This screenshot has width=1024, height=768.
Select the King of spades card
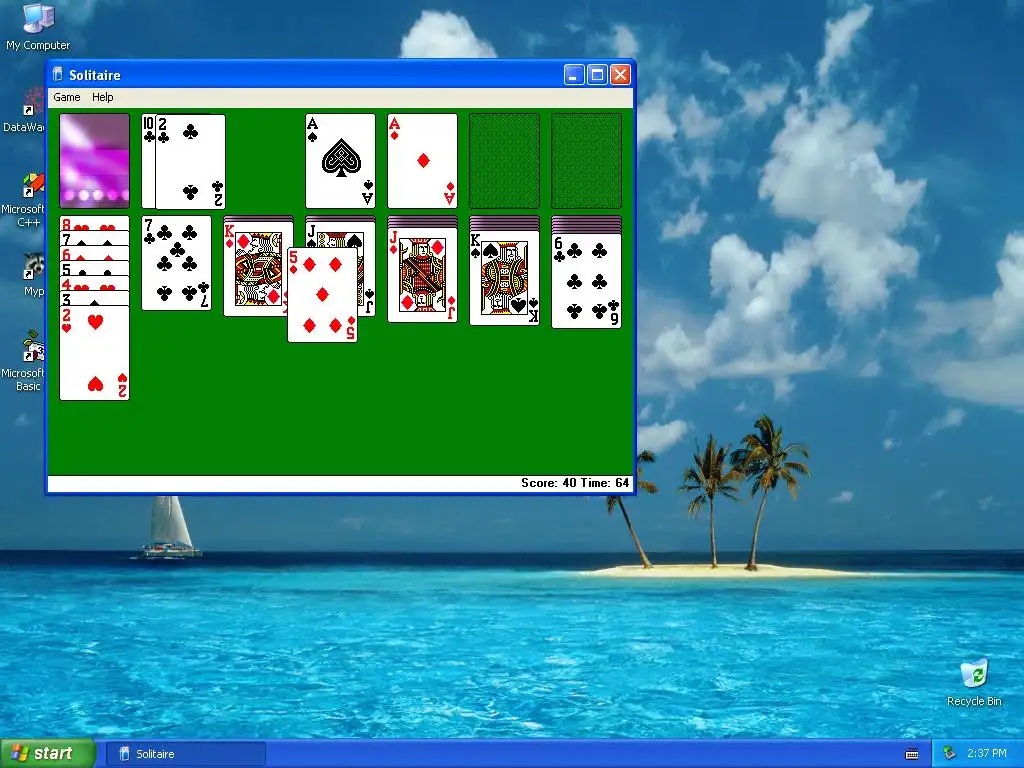point(504,278)
